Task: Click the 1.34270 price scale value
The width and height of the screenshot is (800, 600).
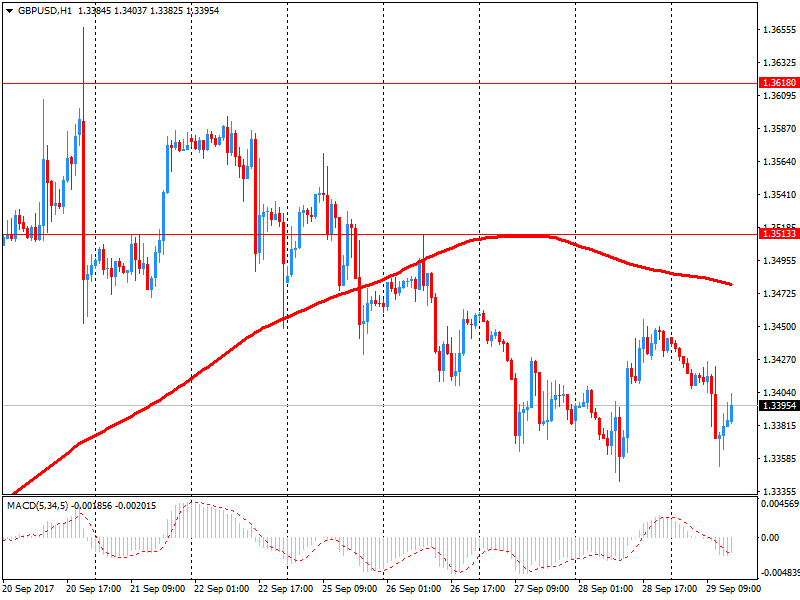Action: [779, 360]
